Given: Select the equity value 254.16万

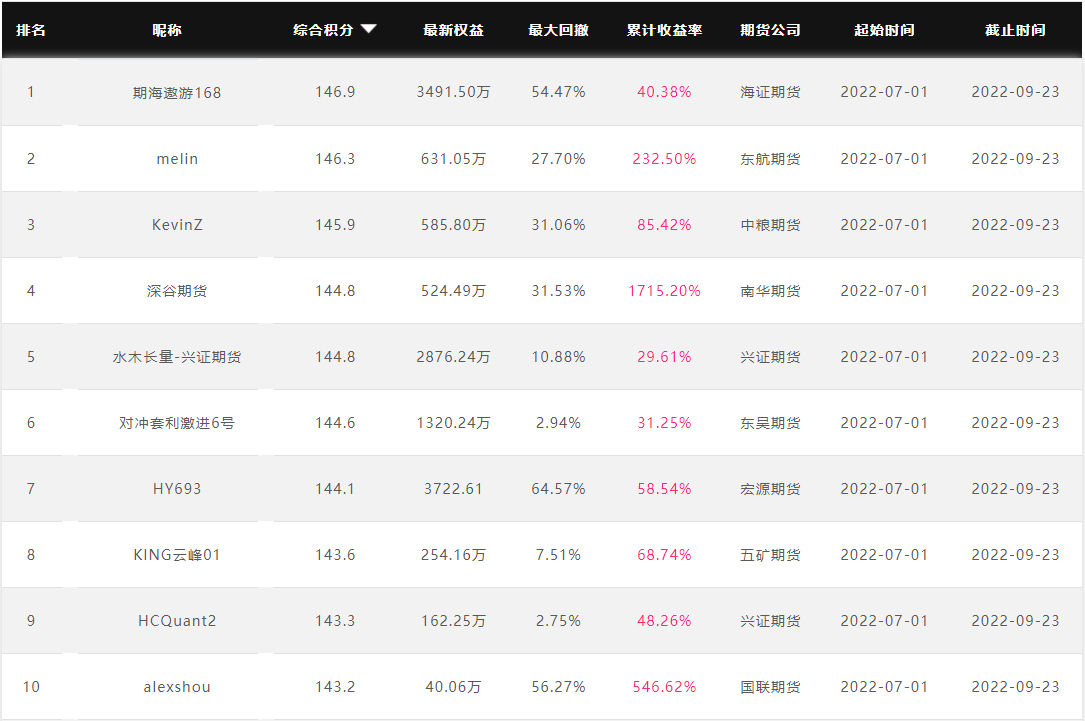Looking at the screenshot, I should pyautogui.click(x=453, y=555).
